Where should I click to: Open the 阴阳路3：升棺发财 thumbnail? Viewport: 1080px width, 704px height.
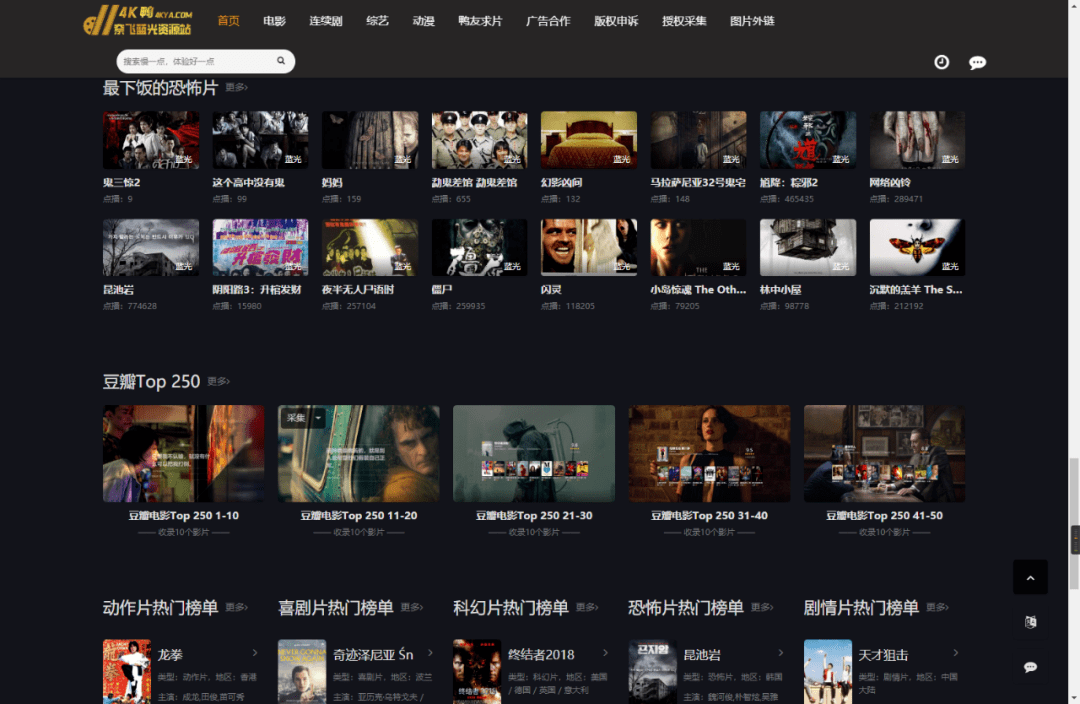pos(260,247)
